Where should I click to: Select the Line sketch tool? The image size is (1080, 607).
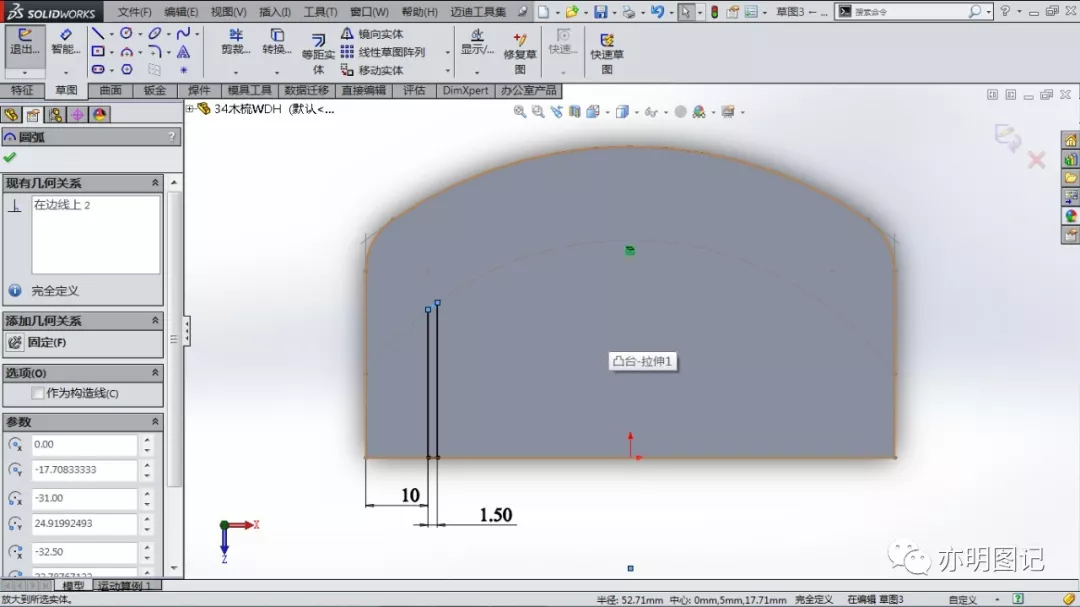click(x=98, y=33)
